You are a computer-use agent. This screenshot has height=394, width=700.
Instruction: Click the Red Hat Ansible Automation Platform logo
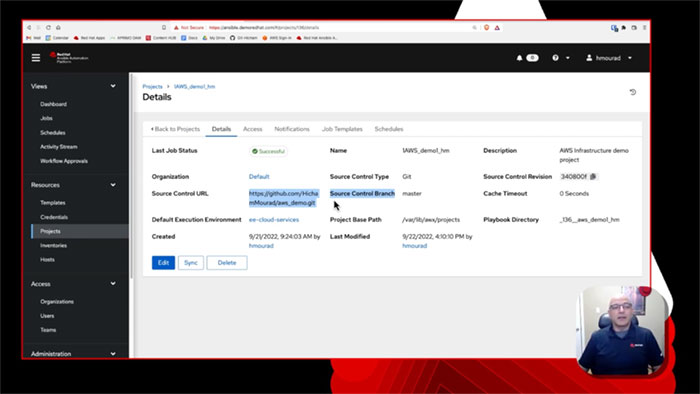coord(69,58)
